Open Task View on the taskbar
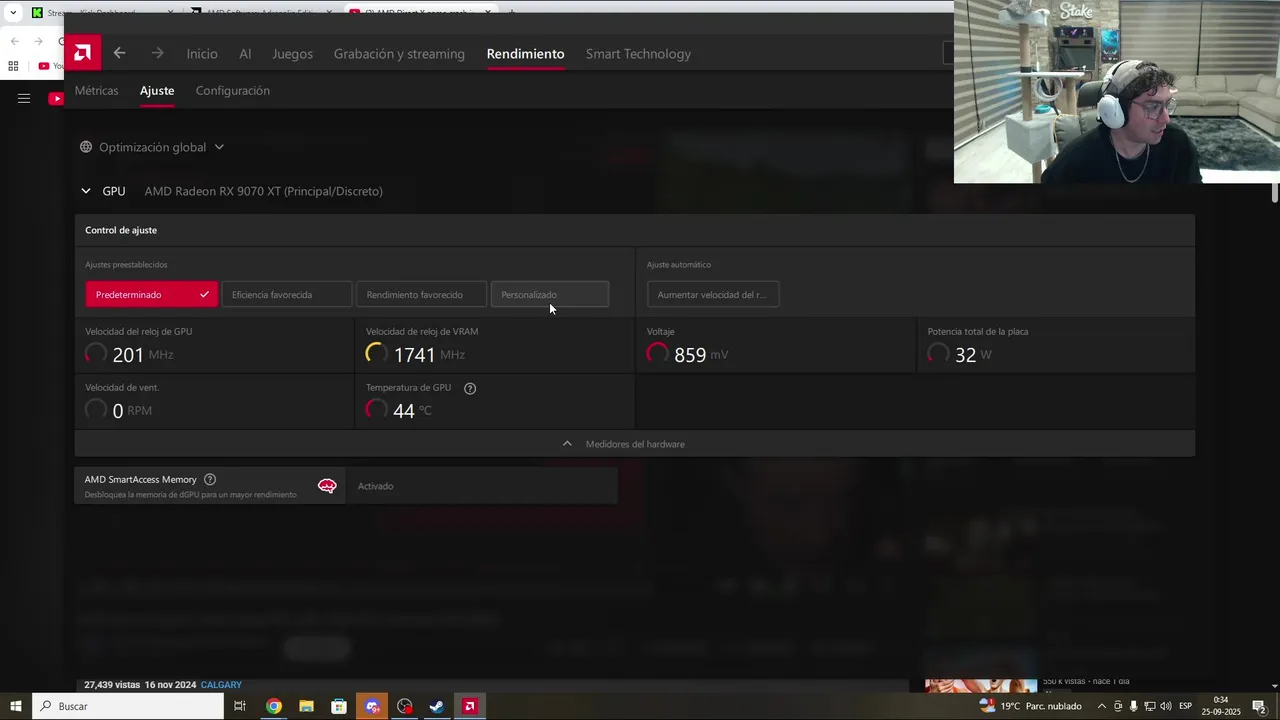This screenshot has width=1280, height=720. coord(240,706)
